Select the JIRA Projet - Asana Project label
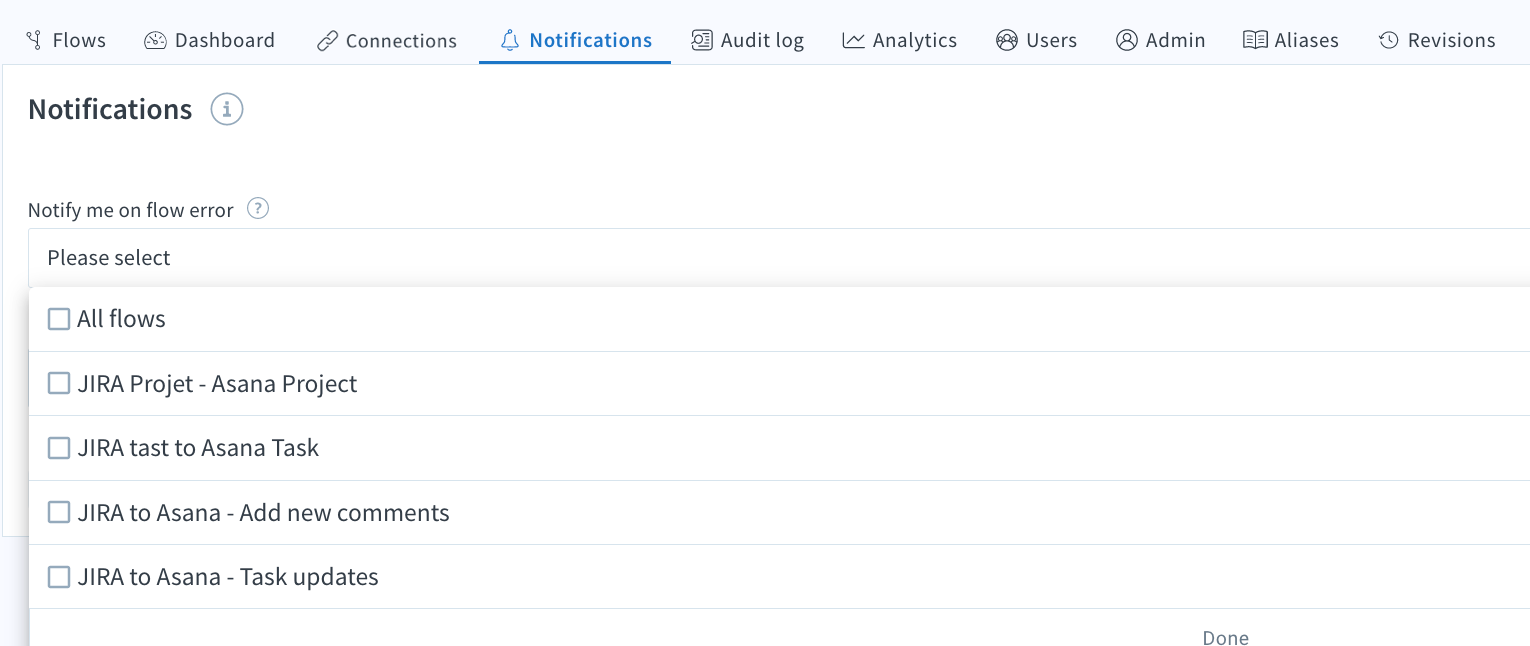The image size is (1530, 646). click(x=217, y=384)
